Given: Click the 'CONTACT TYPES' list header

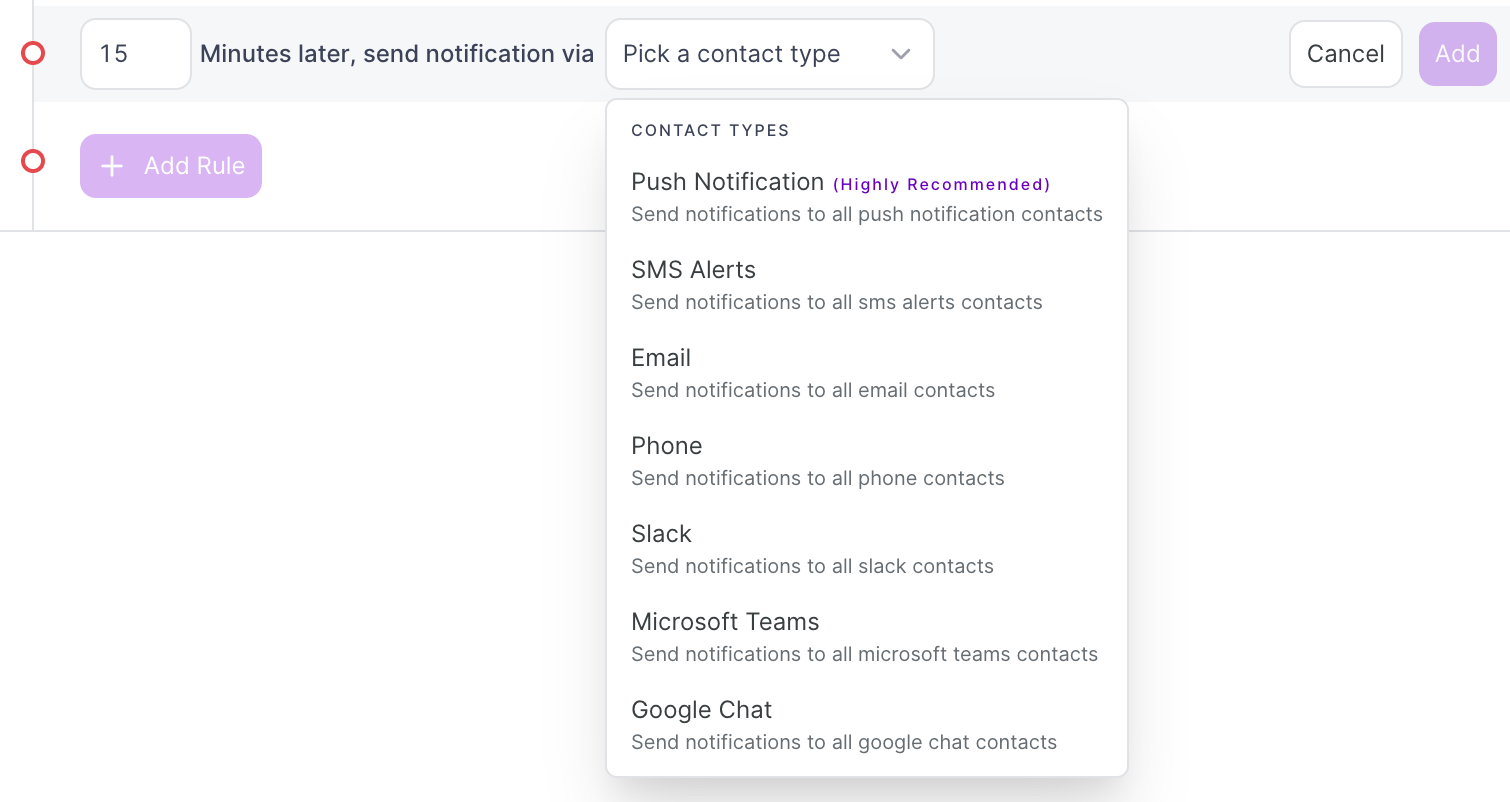Looking at the screenshot, I should pyautogui.click(x=710, y=130).
